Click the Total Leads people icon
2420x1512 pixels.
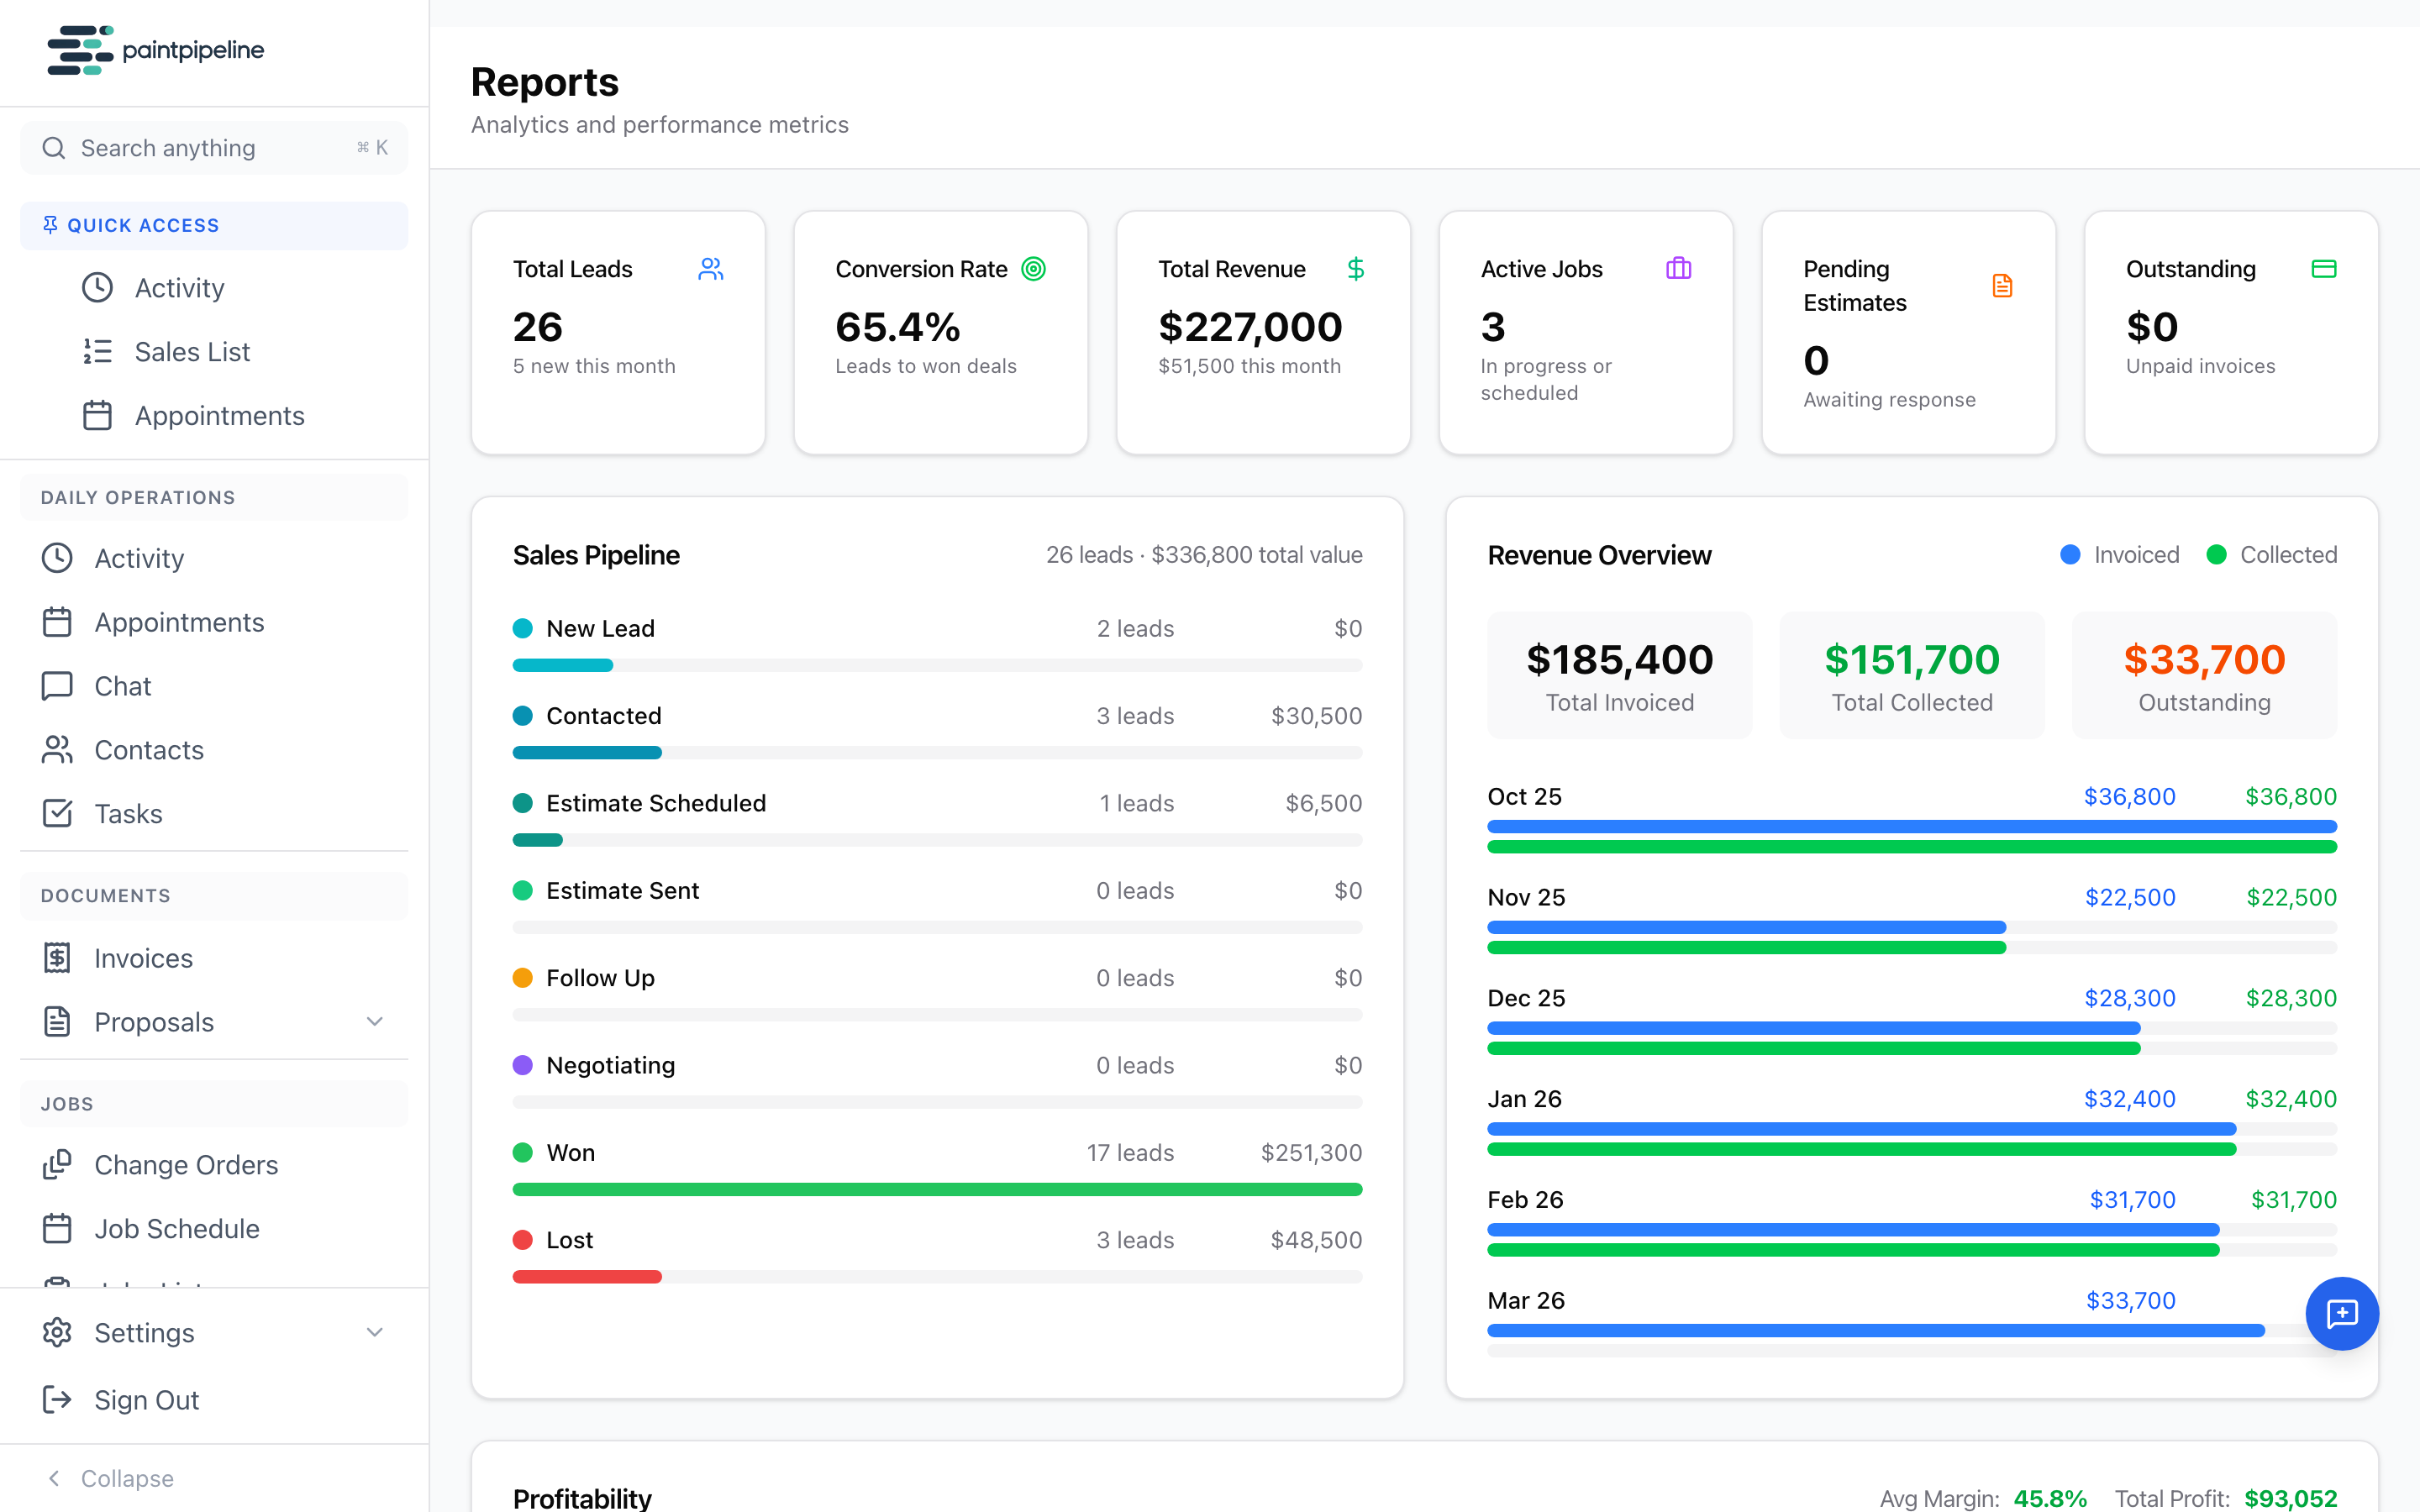tap(711, 268)
